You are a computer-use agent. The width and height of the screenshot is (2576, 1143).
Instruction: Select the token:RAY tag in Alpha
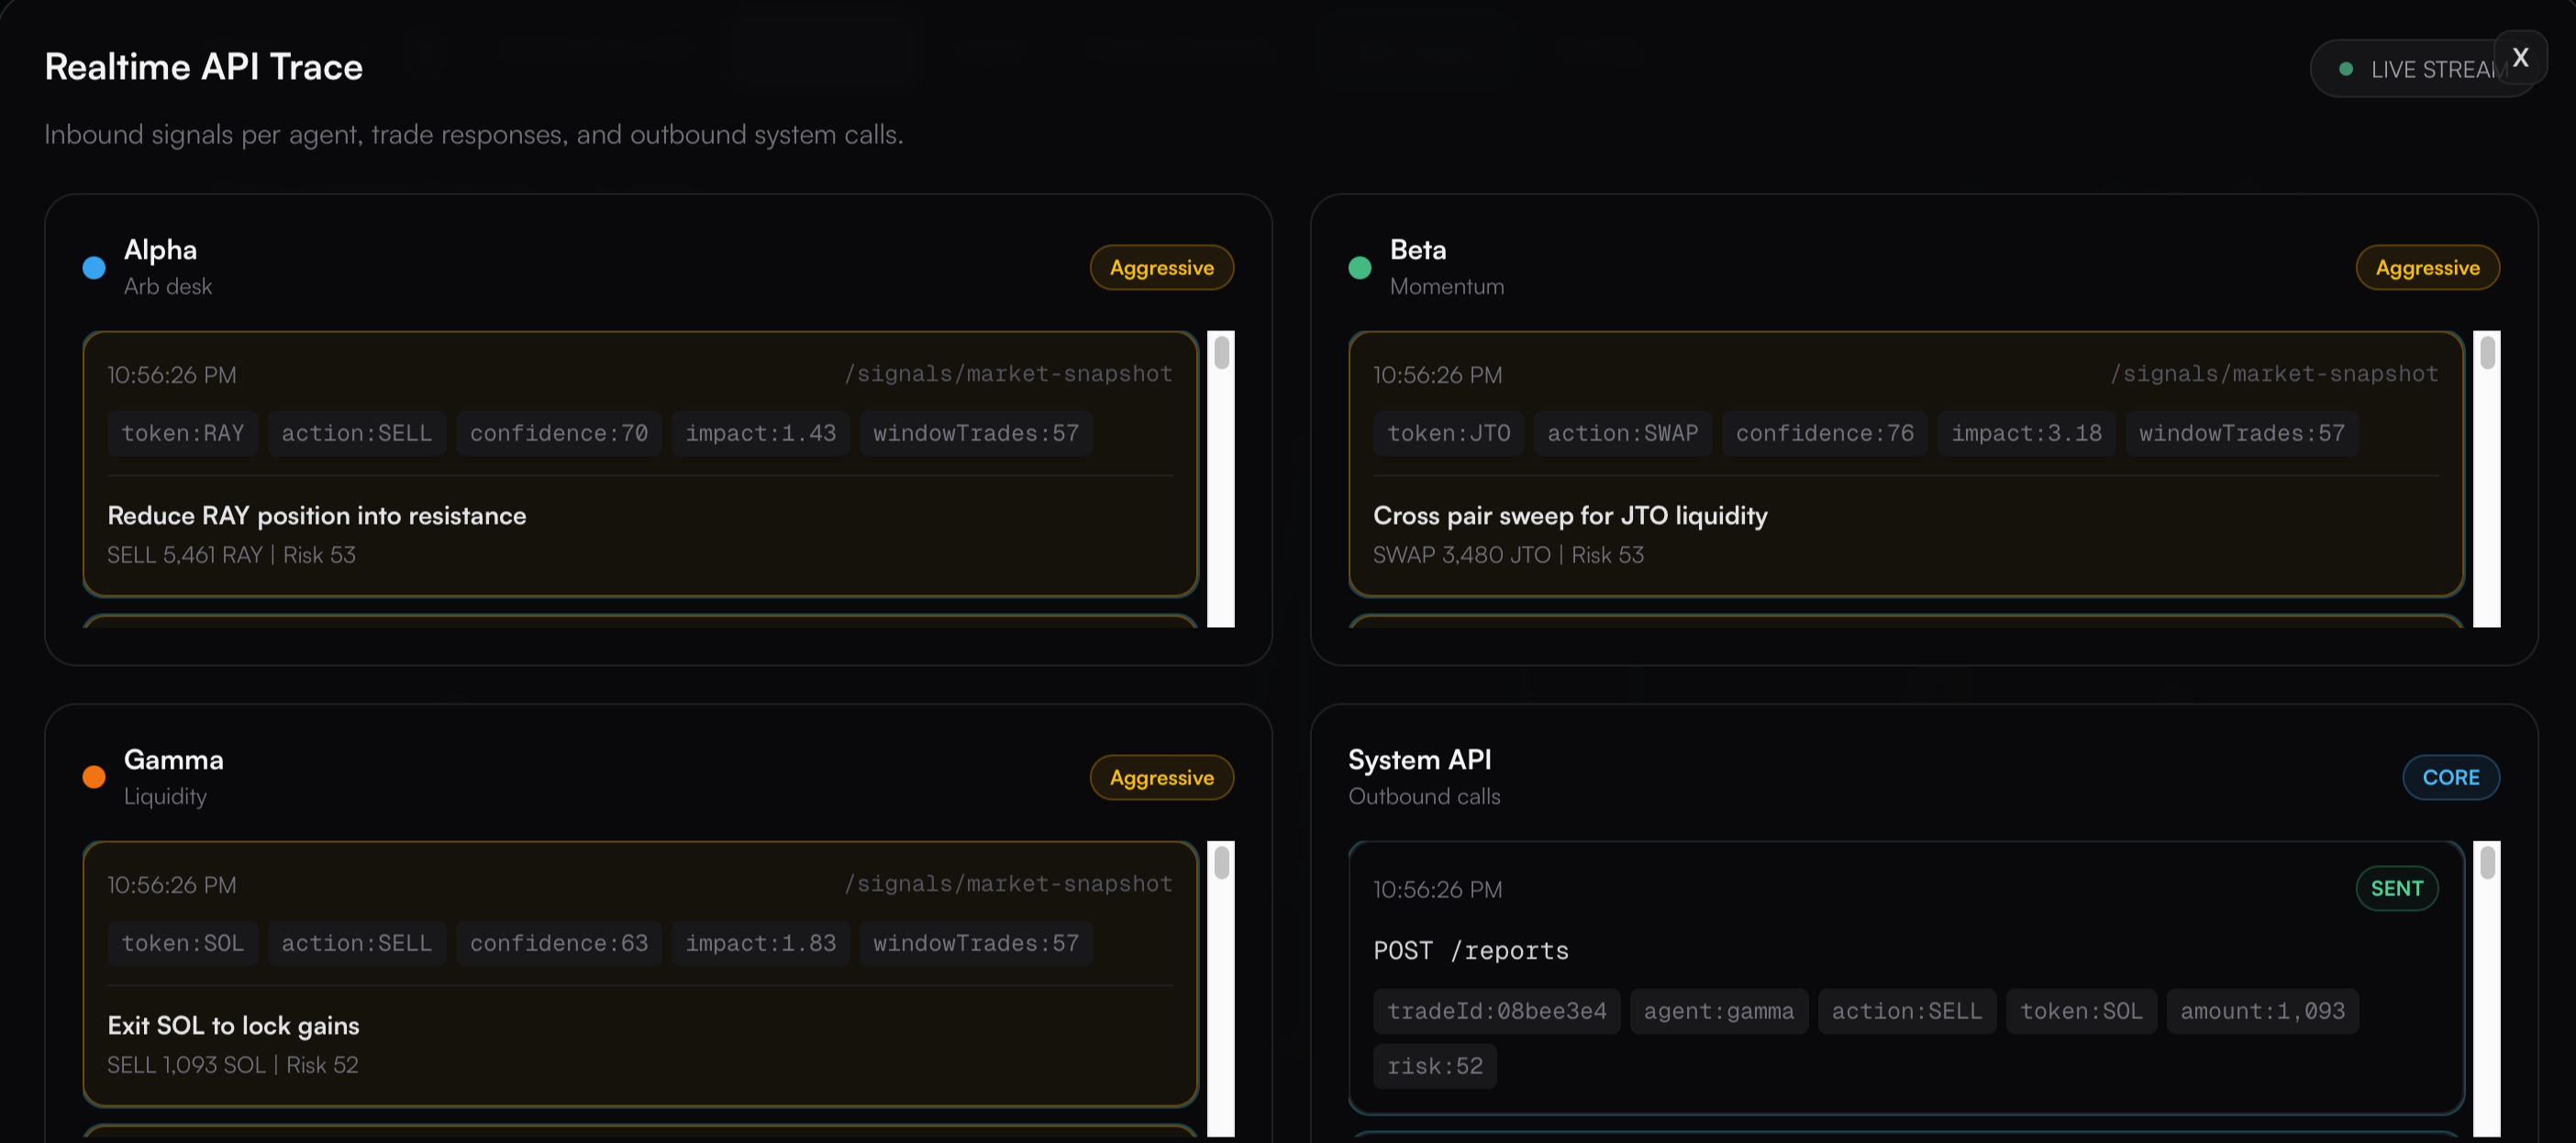182,433
